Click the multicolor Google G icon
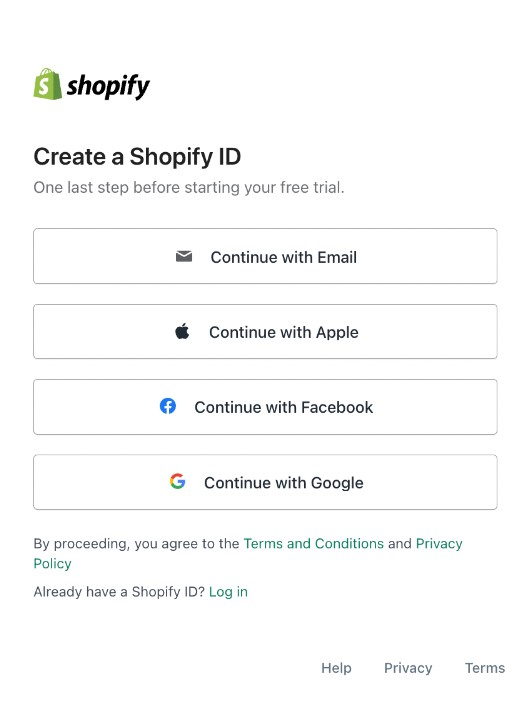531x707 pixels. (178, 481)
